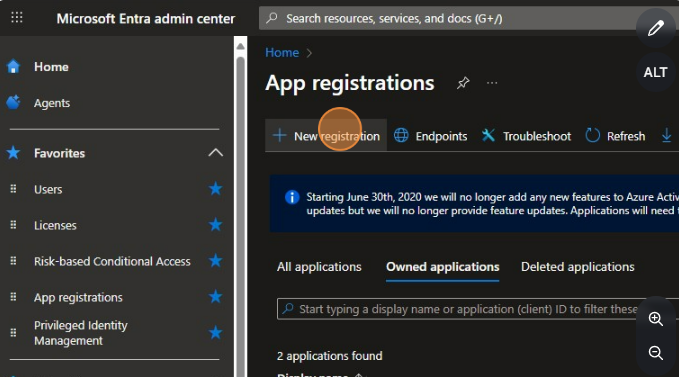The width and height of the screenshot is (679, 377).
Task: Open Endpoints from the toolbar
Action: (x=430, y=136)
